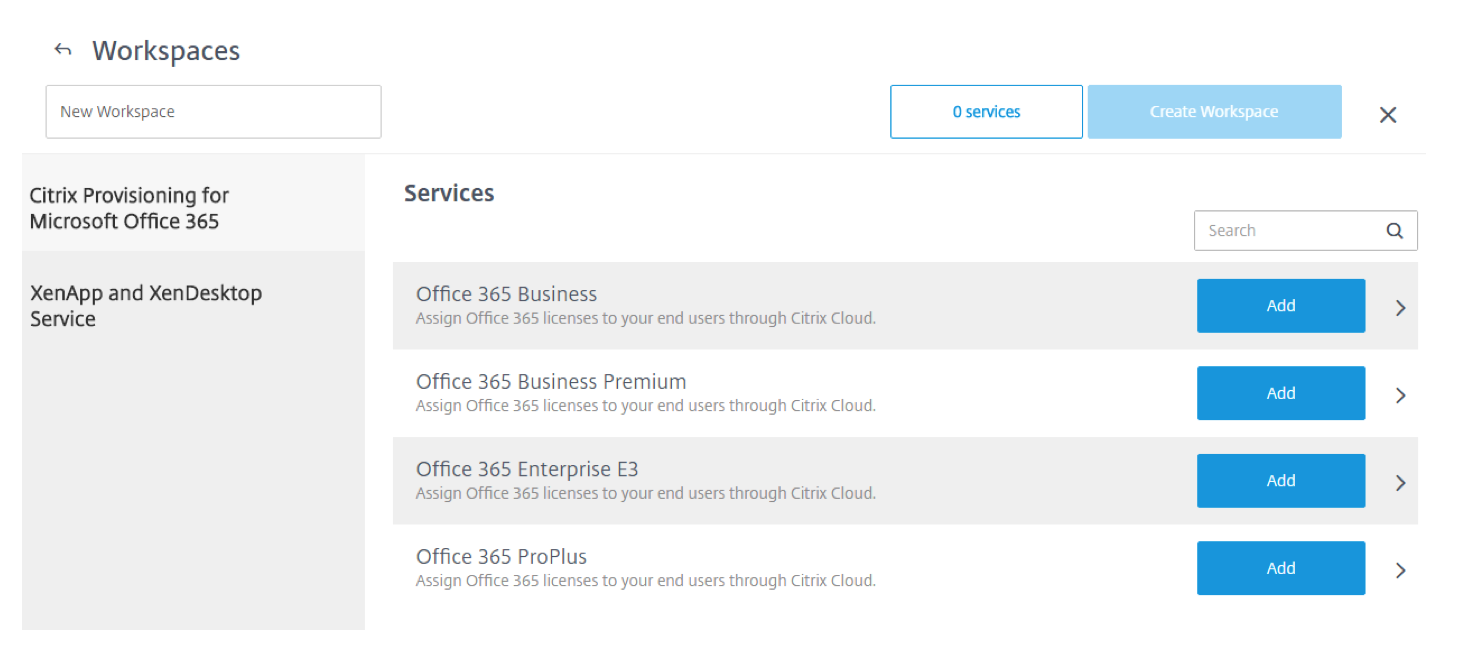Select the Office 365 Business row title
Image resolution: width=1460 pixels, height=652 pixels.
pyautogui.click(x=506, y=294)
